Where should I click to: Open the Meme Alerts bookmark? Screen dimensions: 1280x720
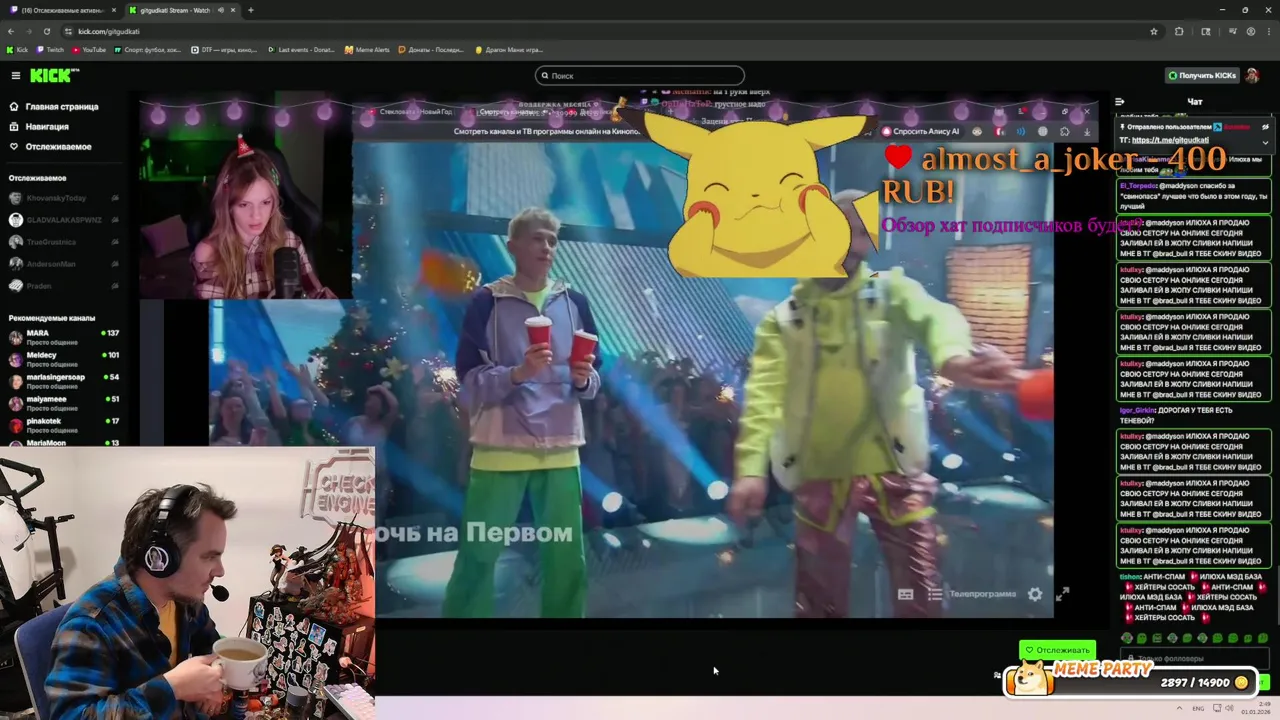367,49
